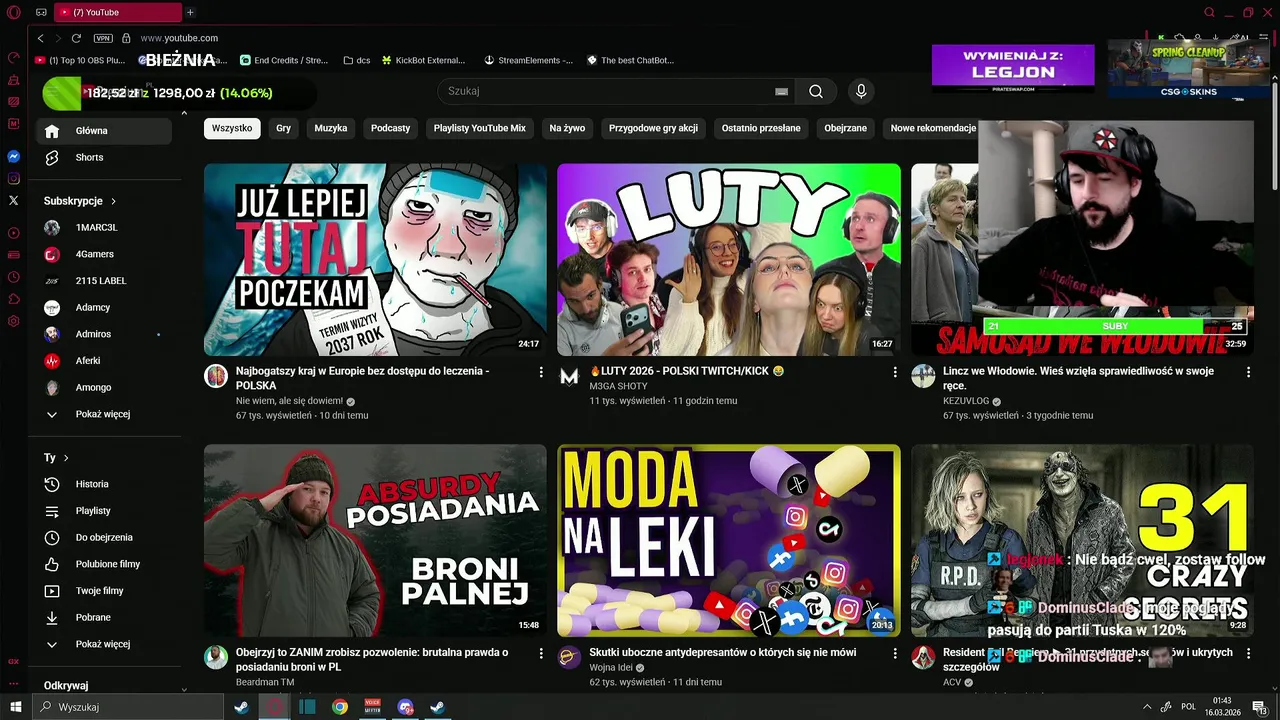The image size is (1280, 720).
Task: Open the LUTY Polski Twitch/Kick video thumbnail
Action: (x=729, y=260)
